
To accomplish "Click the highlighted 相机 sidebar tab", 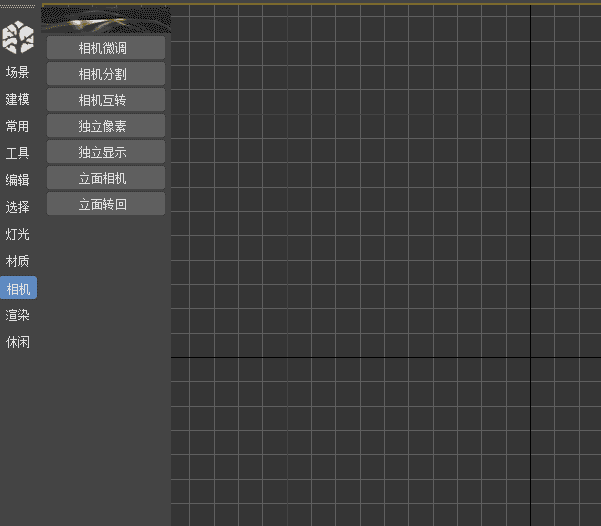I will tap(18, 289).
